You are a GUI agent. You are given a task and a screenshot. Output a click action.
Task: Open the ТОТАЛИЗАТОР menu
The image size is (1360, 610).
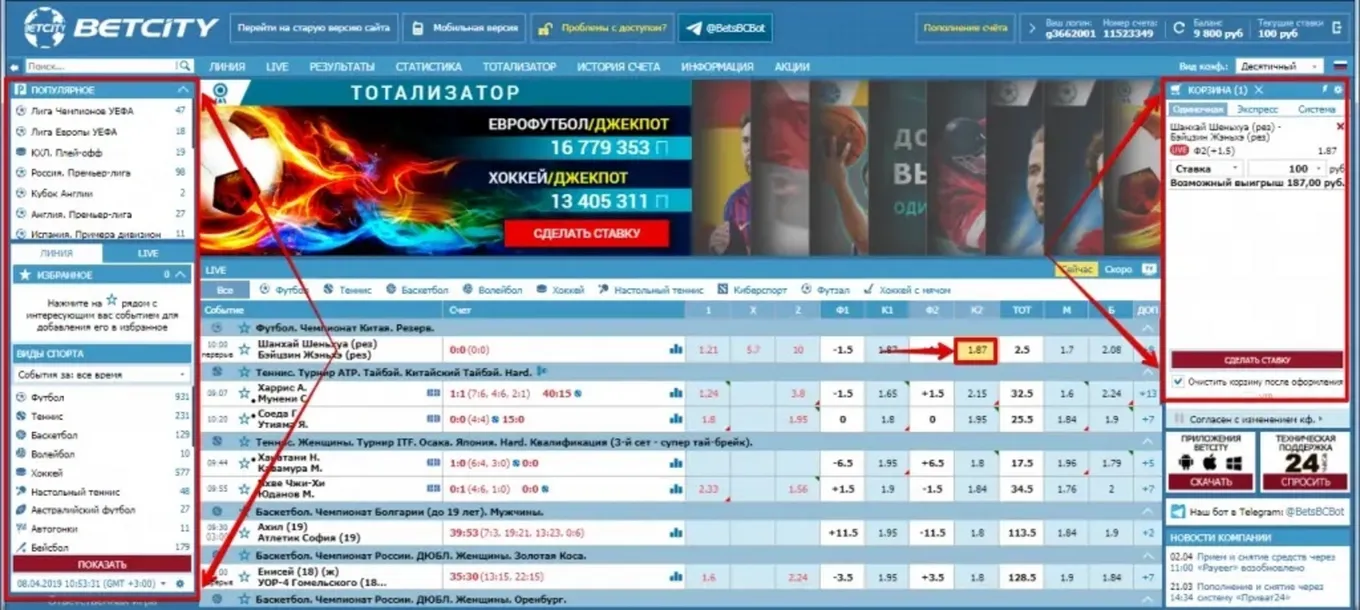(x=520, y=67)
